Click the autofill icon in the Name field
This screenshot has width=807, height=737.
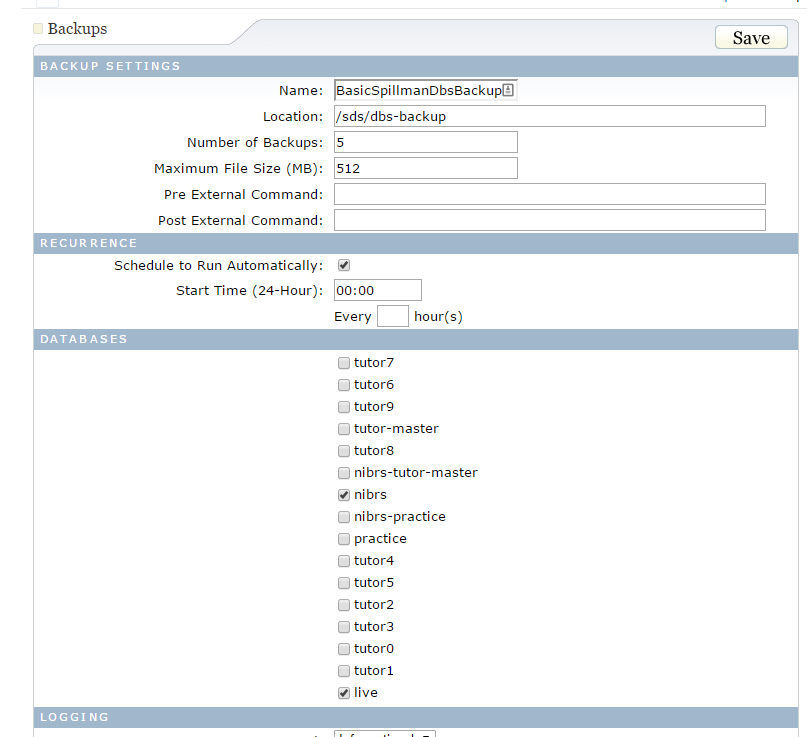508,90
